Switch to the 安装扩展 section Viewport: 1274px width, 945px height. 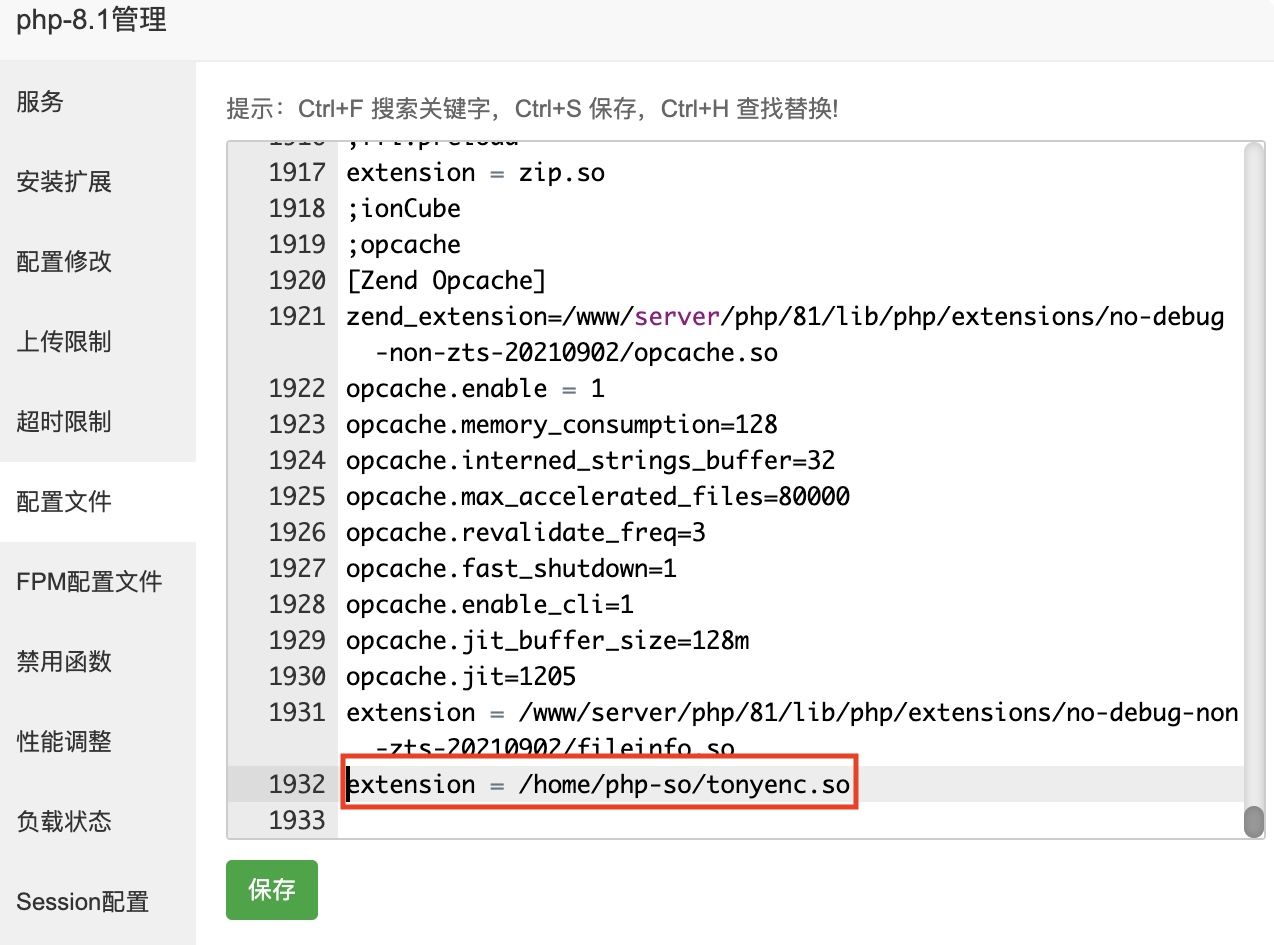64,182
